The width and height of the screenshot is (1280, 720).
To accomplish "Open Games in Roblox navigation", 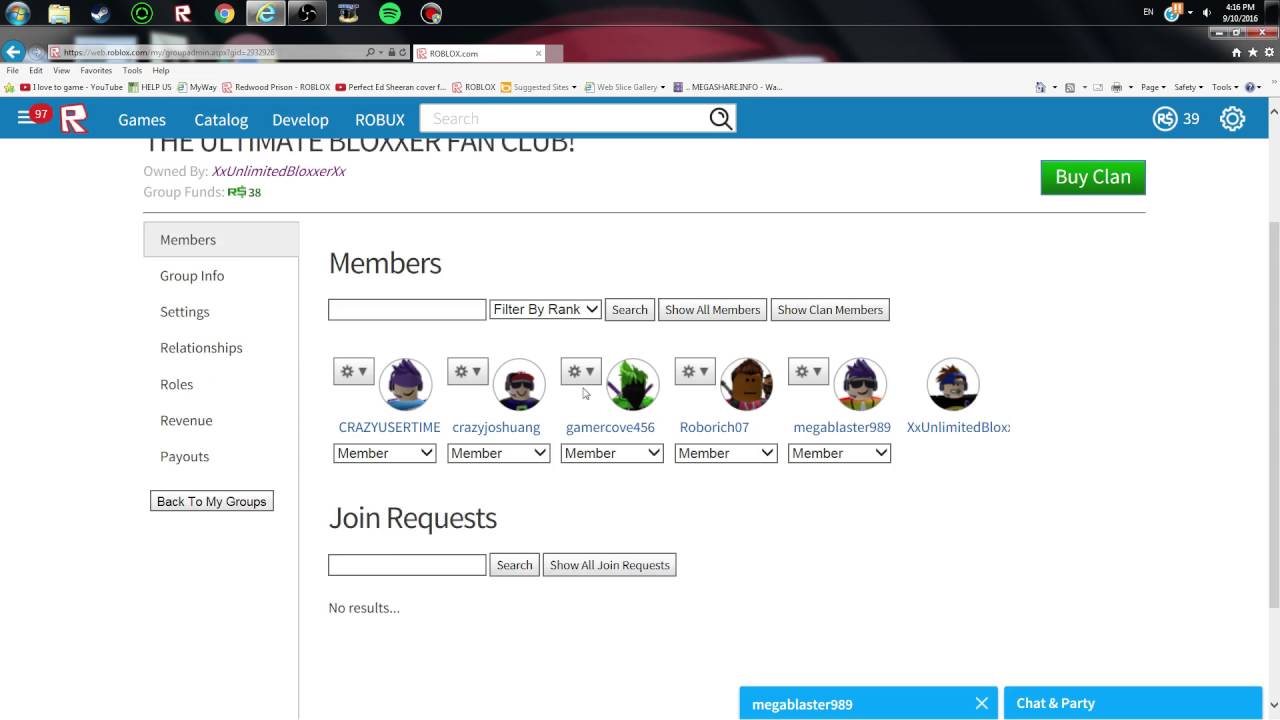I will coord(142,119).
